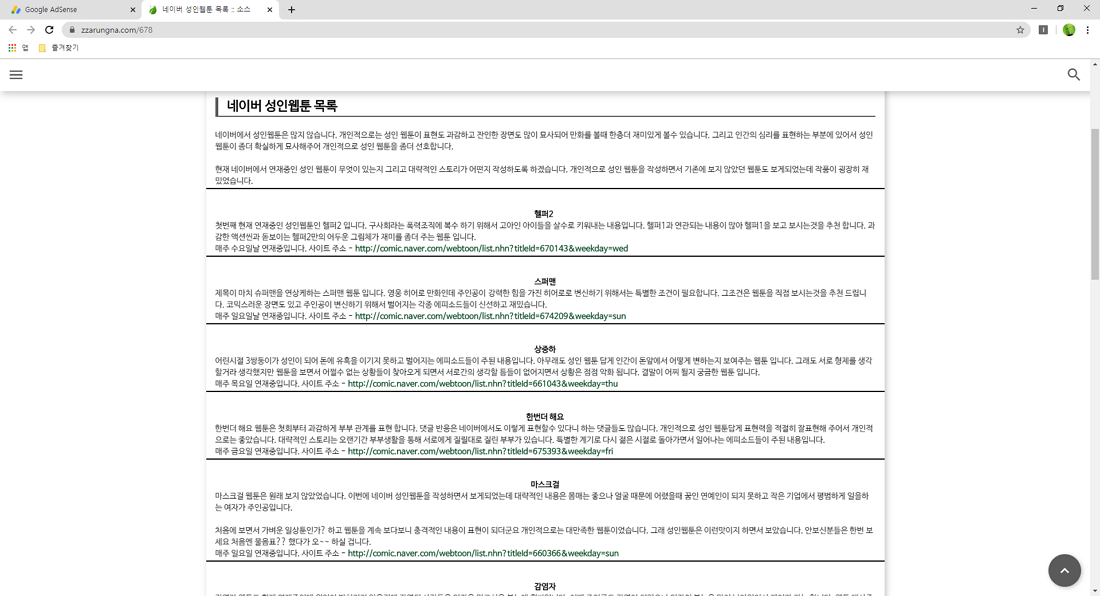This screenshot has height=596, width=1100.
Task: Click the 상중하 section title
Action: pos(544,349)
